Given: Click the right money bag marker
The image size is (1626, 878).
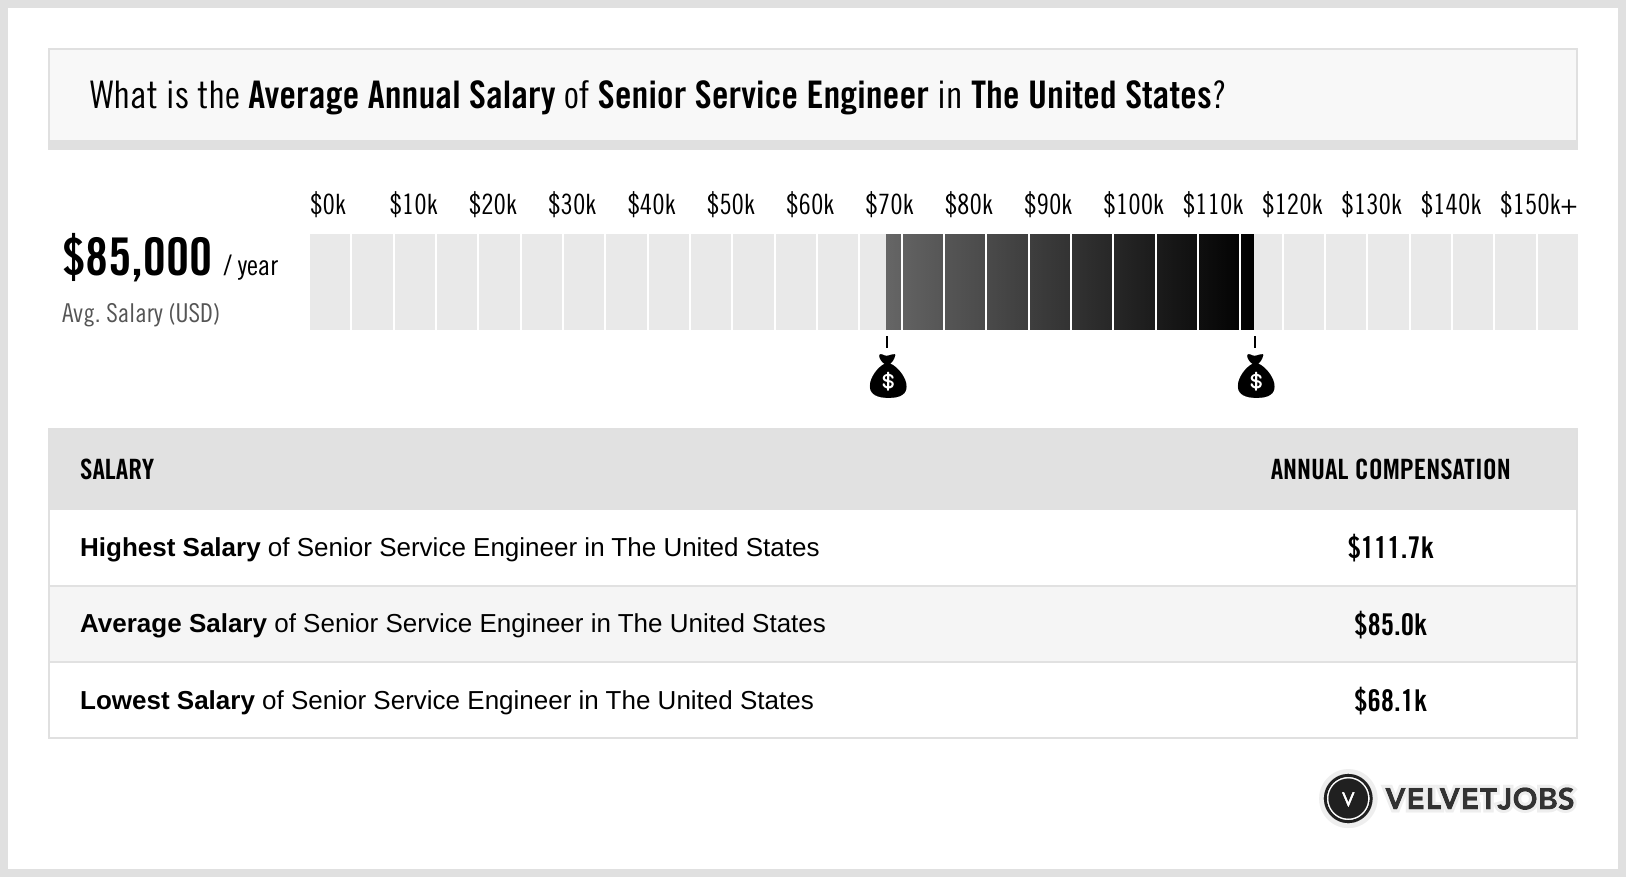Looking at the screenshot, I should point(1255,378).
